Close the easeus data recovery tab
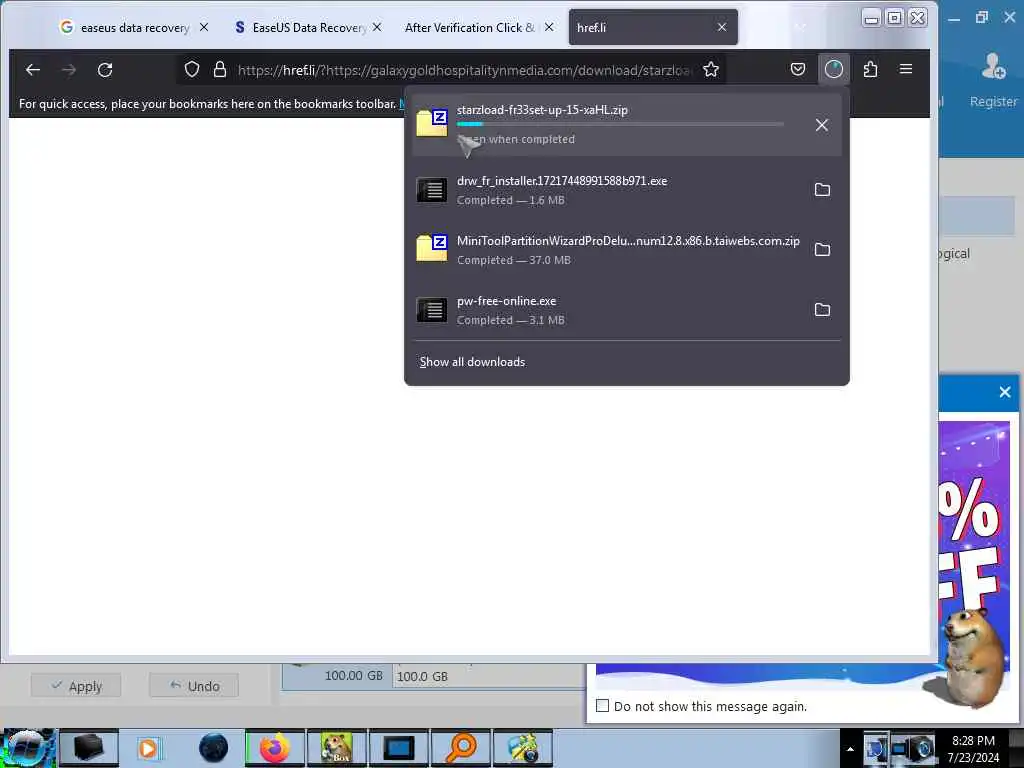1024x768 pixels. [204, 27]
